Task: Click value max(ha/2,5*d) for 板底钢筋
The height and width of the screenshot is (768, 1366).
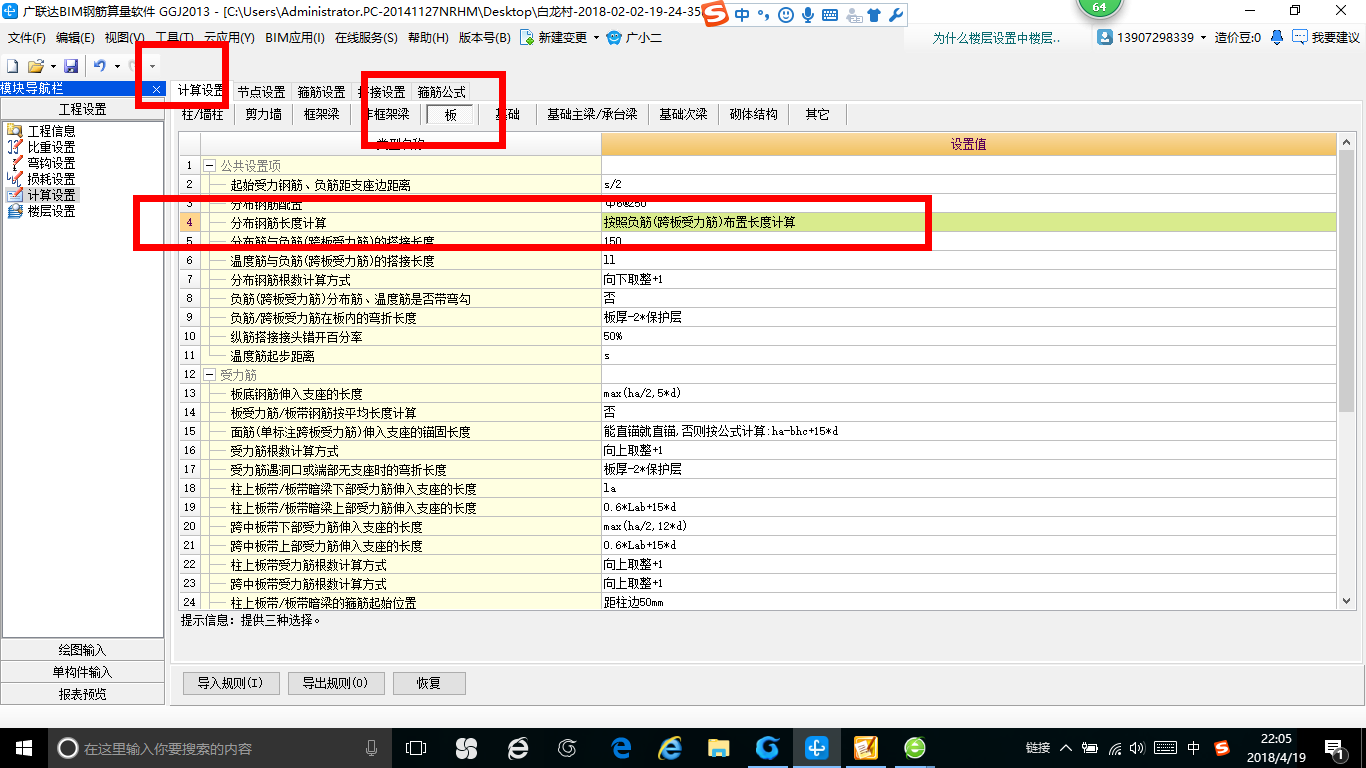Action: (x=968, y=394)
